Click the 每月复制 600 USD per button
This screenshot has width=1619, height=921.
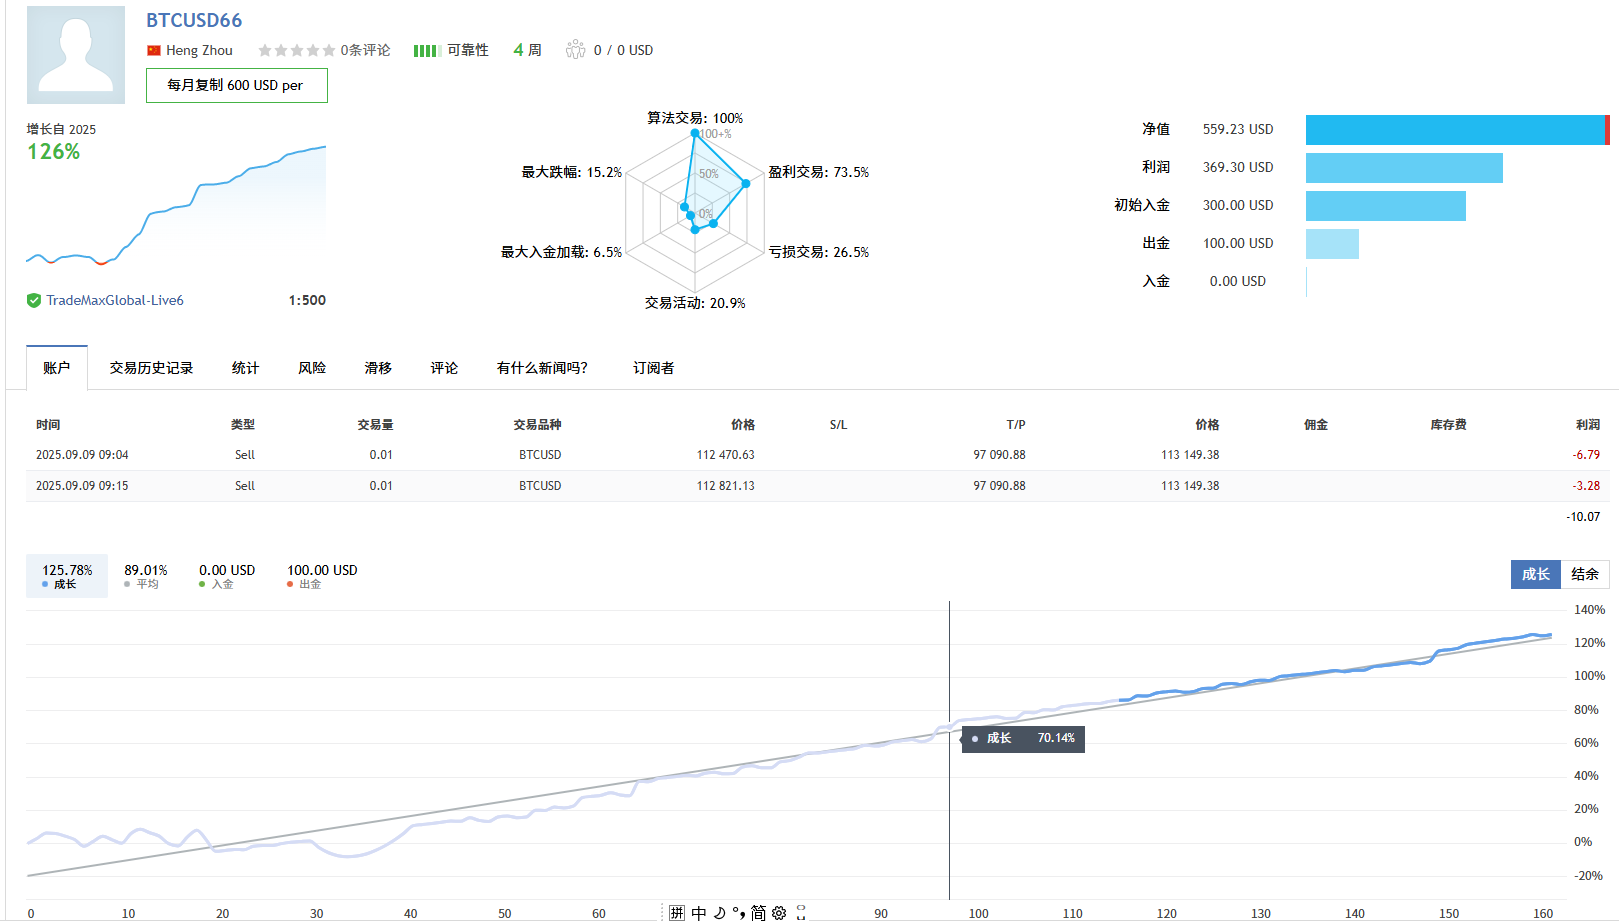236,85
